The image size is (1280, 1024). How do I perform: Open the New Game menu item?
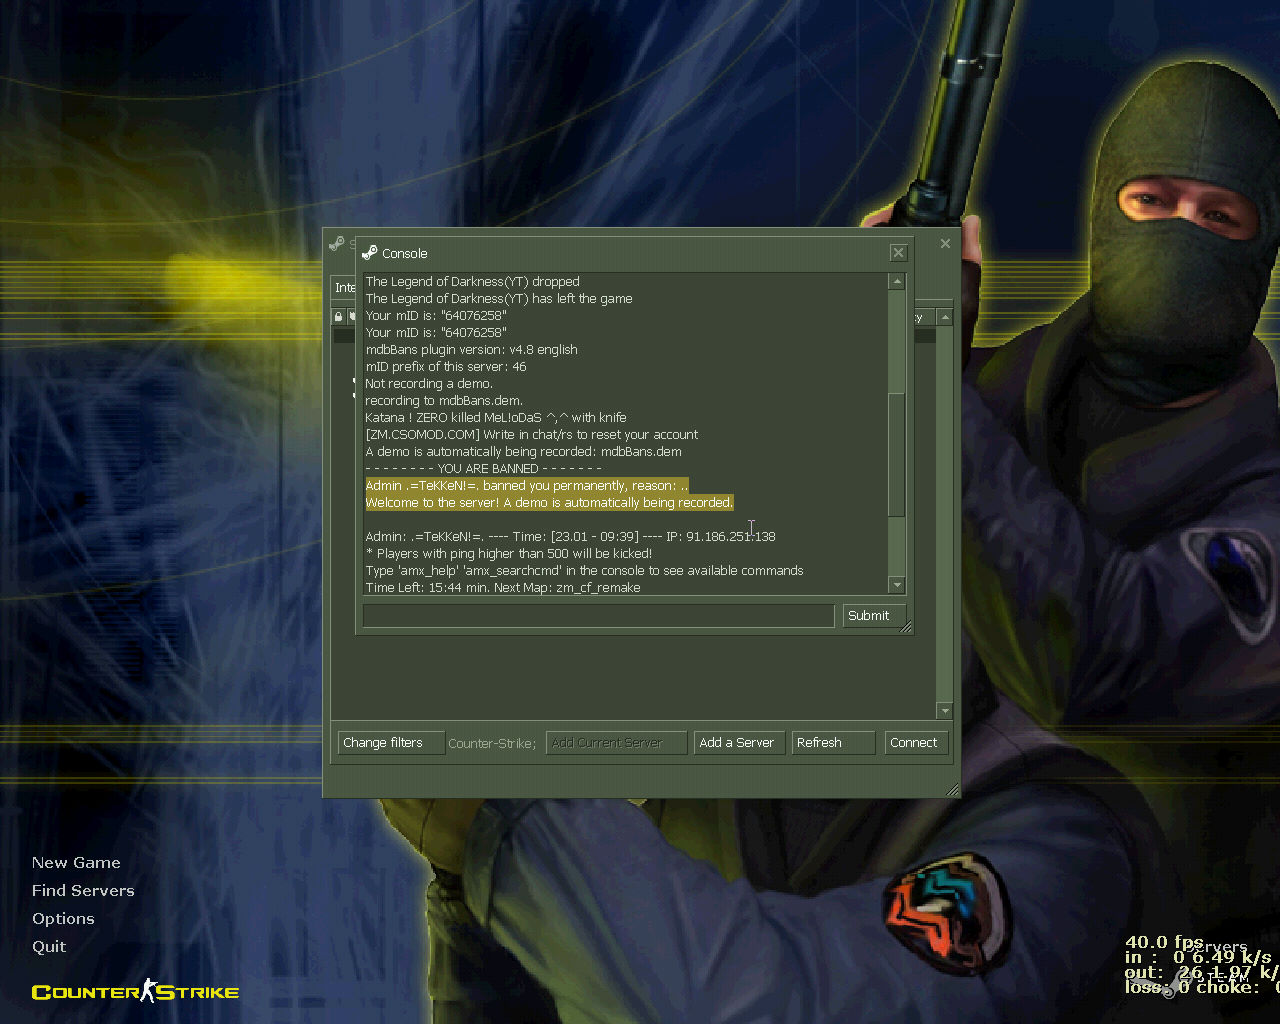click(76, 863)
